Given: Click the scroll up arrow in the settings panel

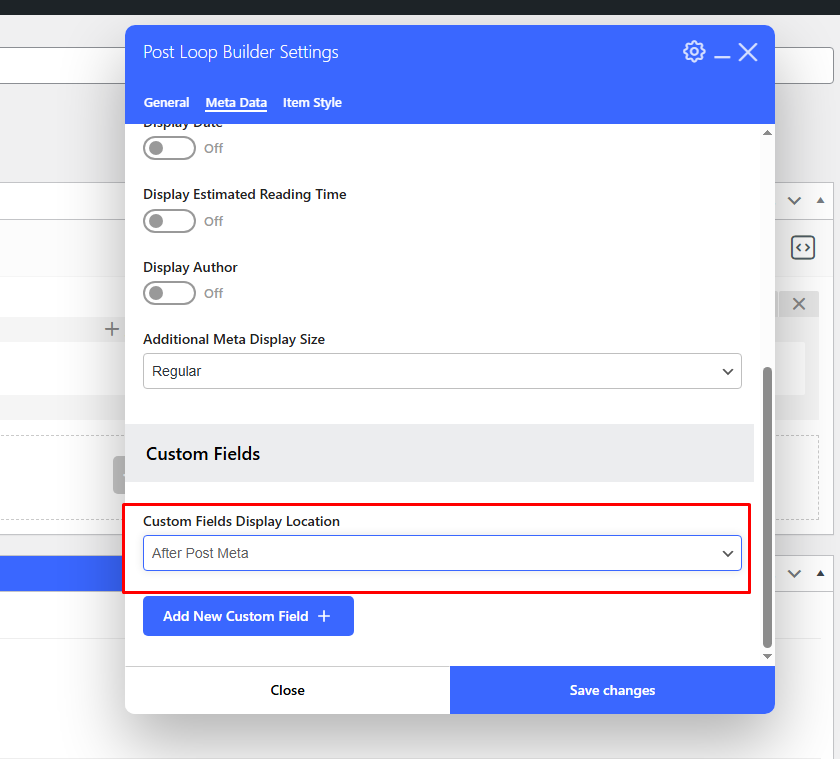Looking at the screenshot, I should tap(768, 133).
